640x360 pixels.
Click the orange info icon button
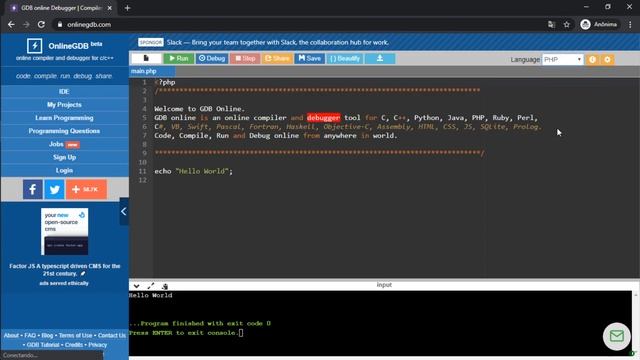click(592, 60)
